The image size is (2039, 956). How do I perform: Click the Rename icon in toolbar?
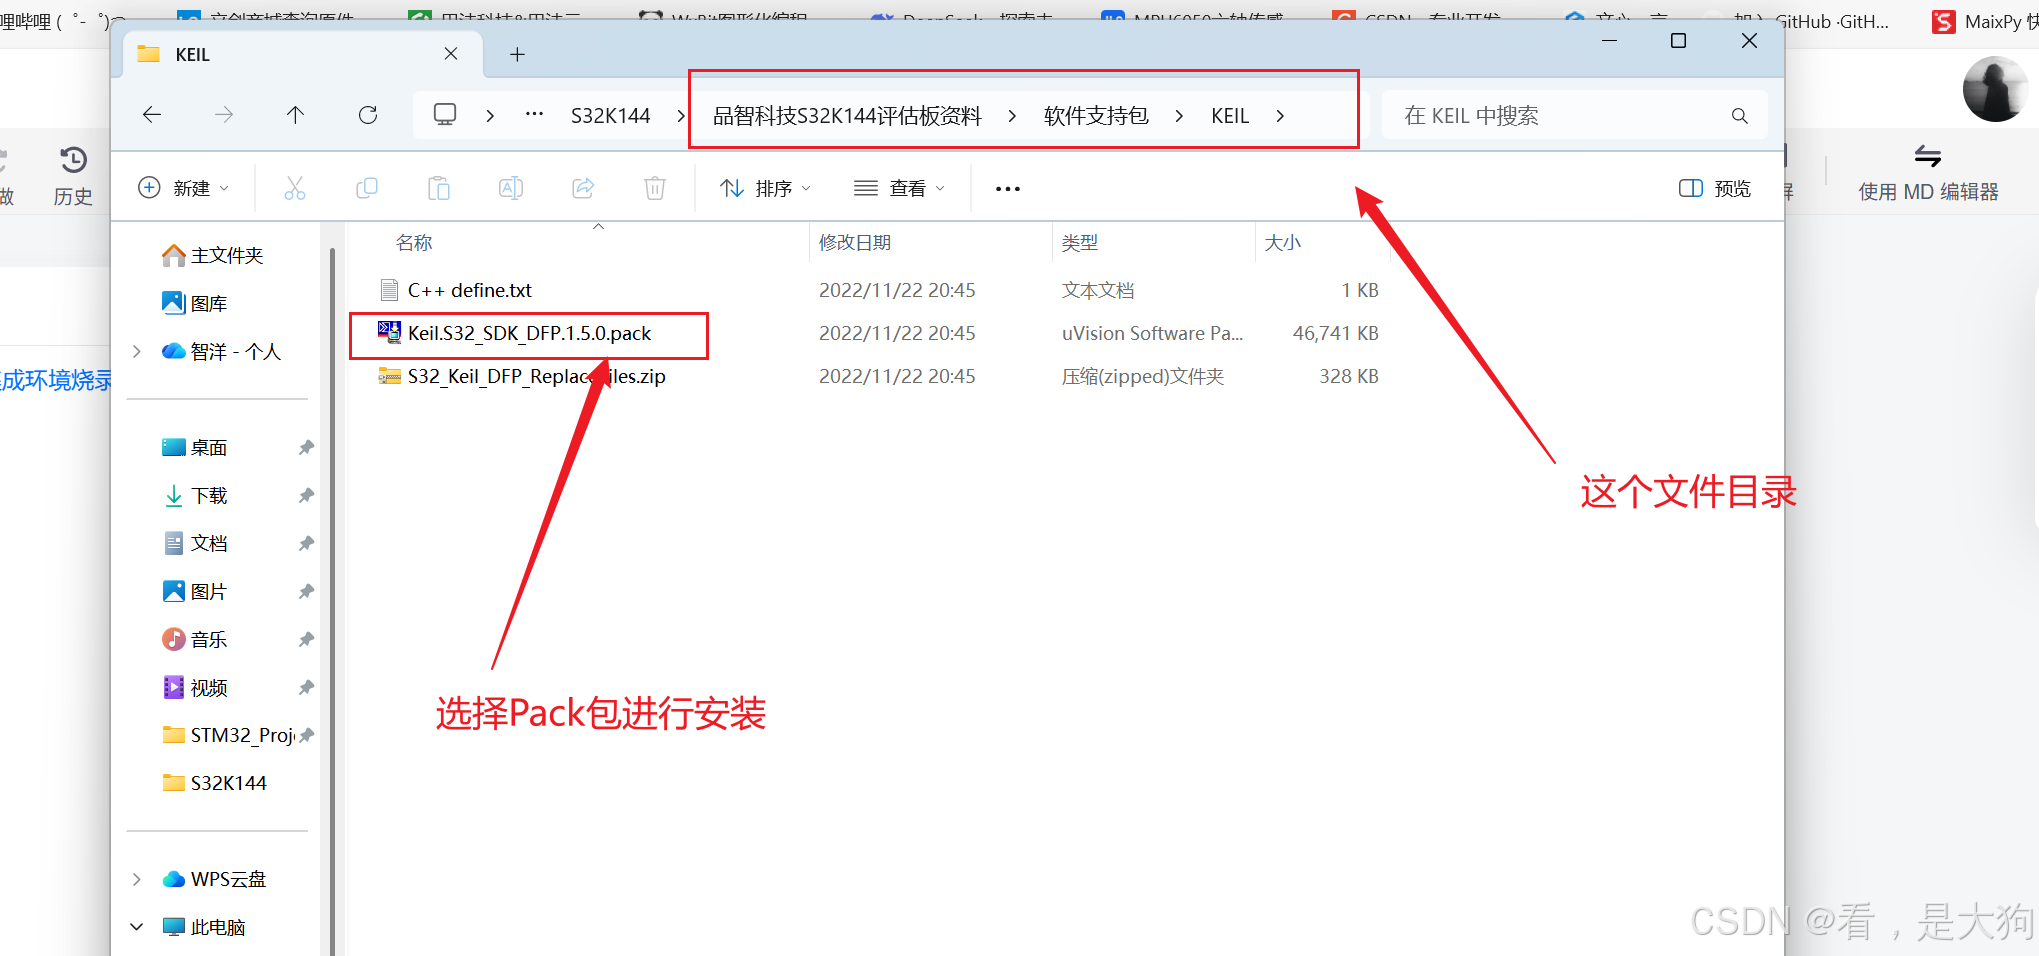511,188
